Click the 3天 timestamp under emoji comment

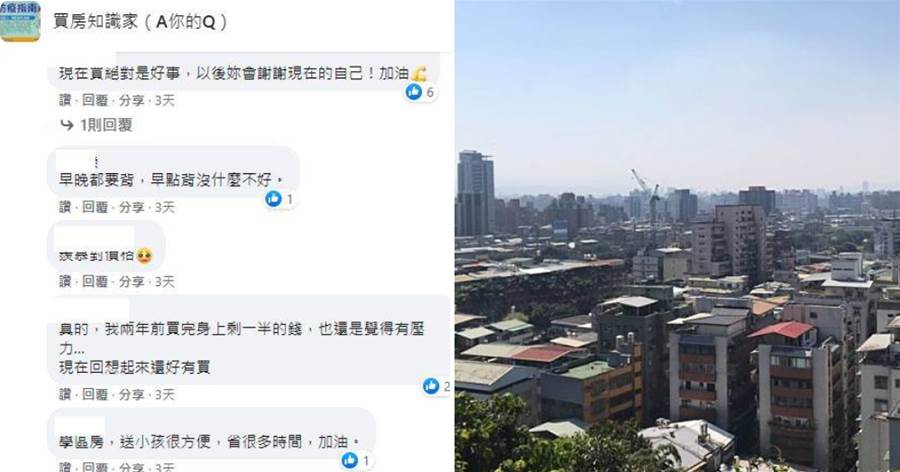coord(164,281)
